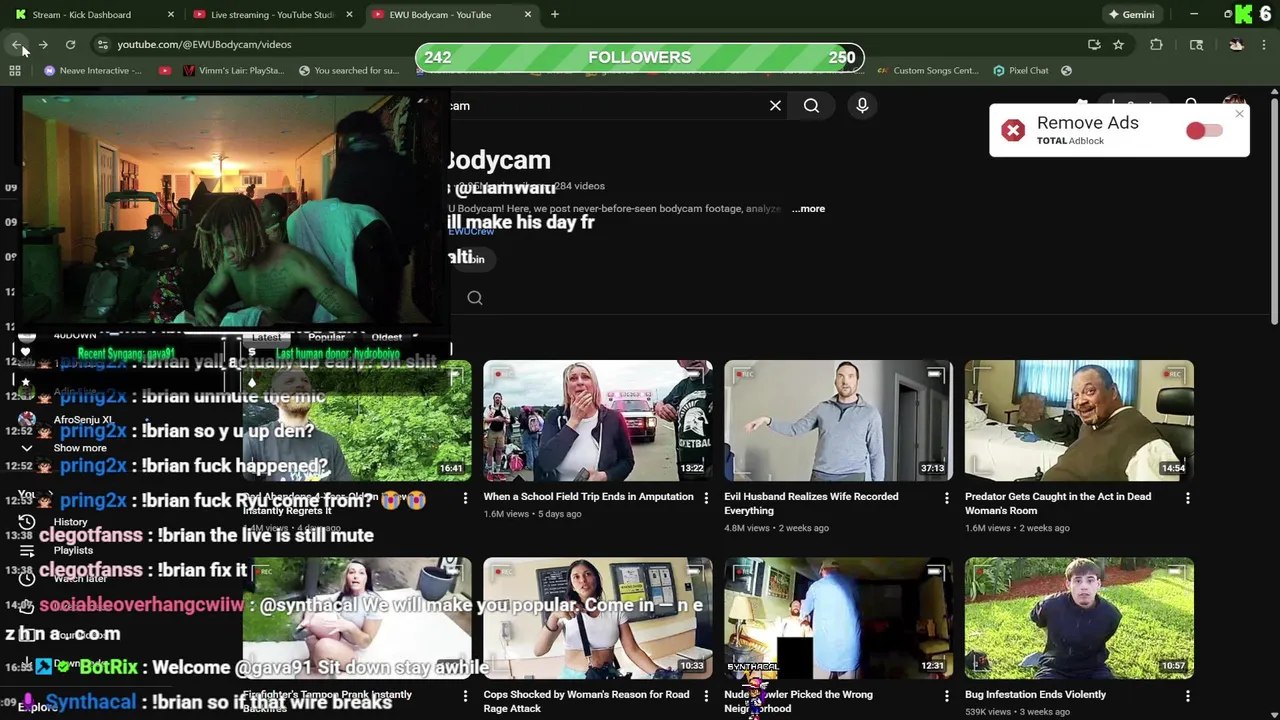The width and height of the screenshot is (1280, 720).
Task: Open Neave Interactive bookmark
Action: tap(93, 70)
